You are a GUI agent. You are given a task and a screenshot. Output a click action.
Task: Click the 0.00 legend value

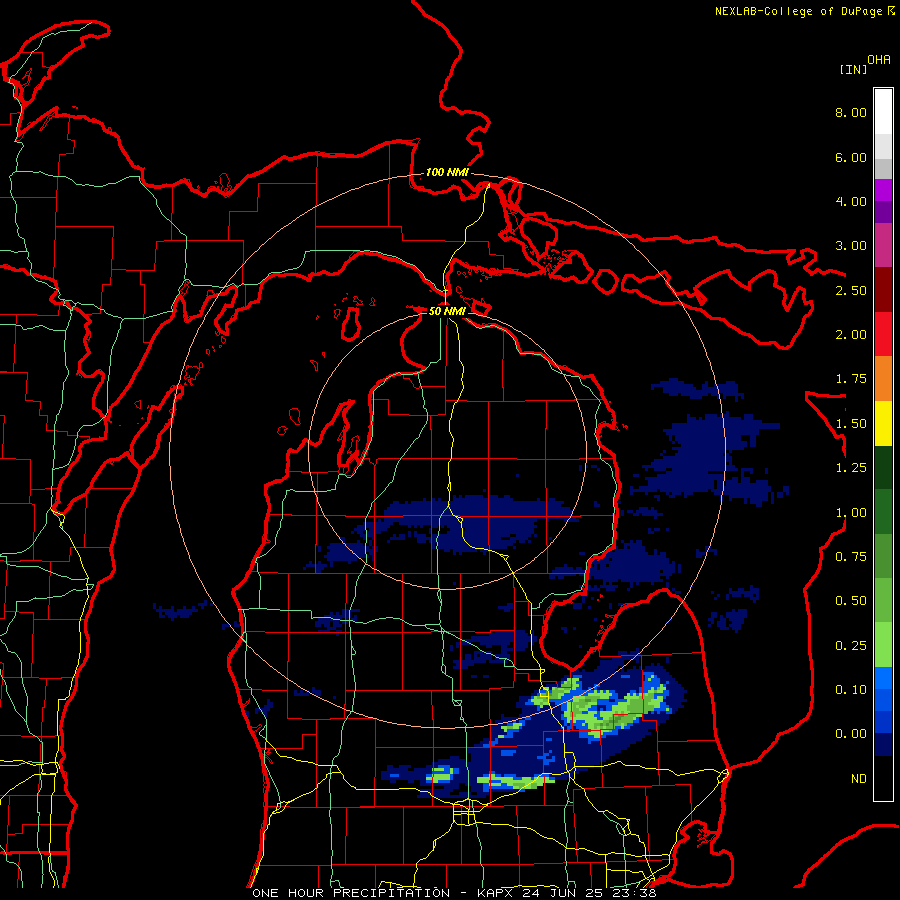(x=851, y=734)
